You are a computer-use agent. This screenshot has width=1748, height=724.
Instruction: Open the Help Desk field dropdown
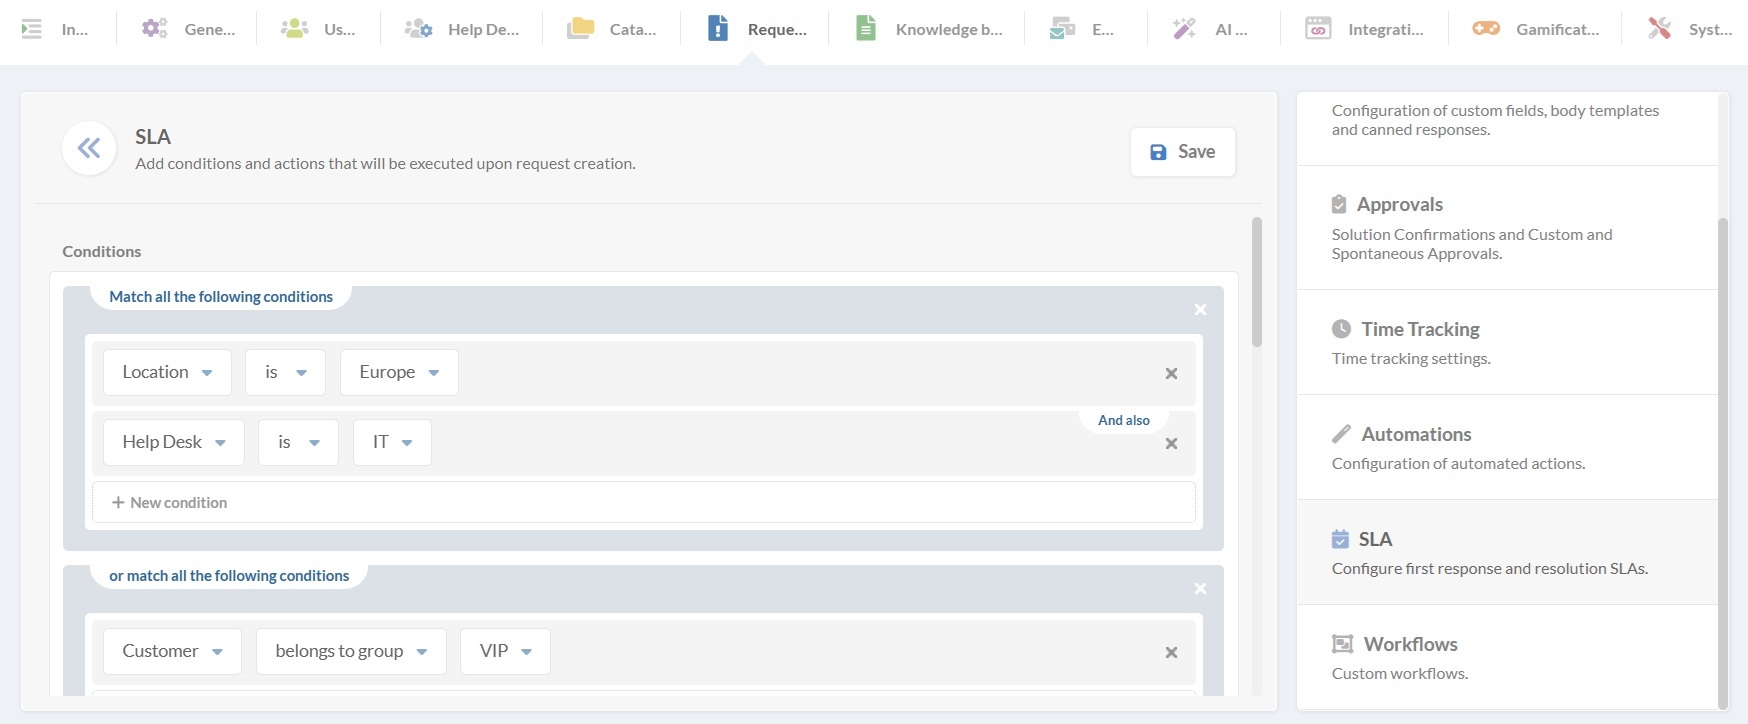pos(173,442)
